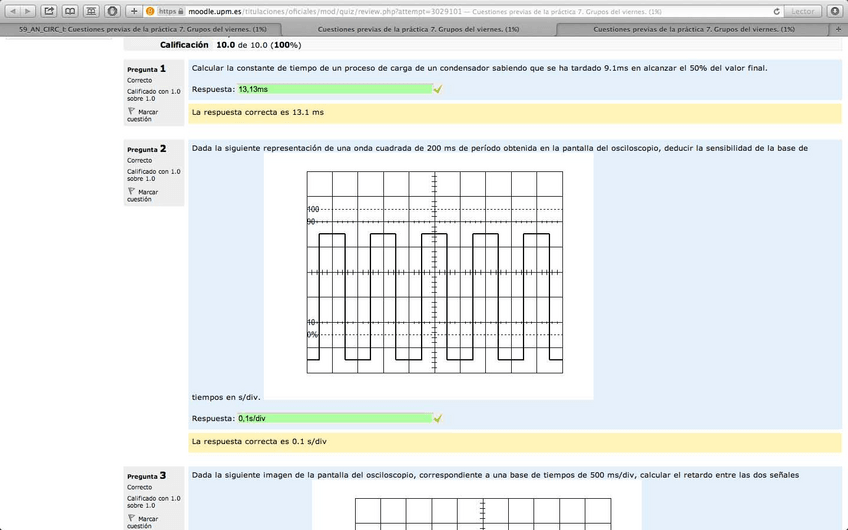This screenshot has width=848, height=530.
Task: Select the rightmost Cuestiones previas tab
Action: [x=695, y=29]
